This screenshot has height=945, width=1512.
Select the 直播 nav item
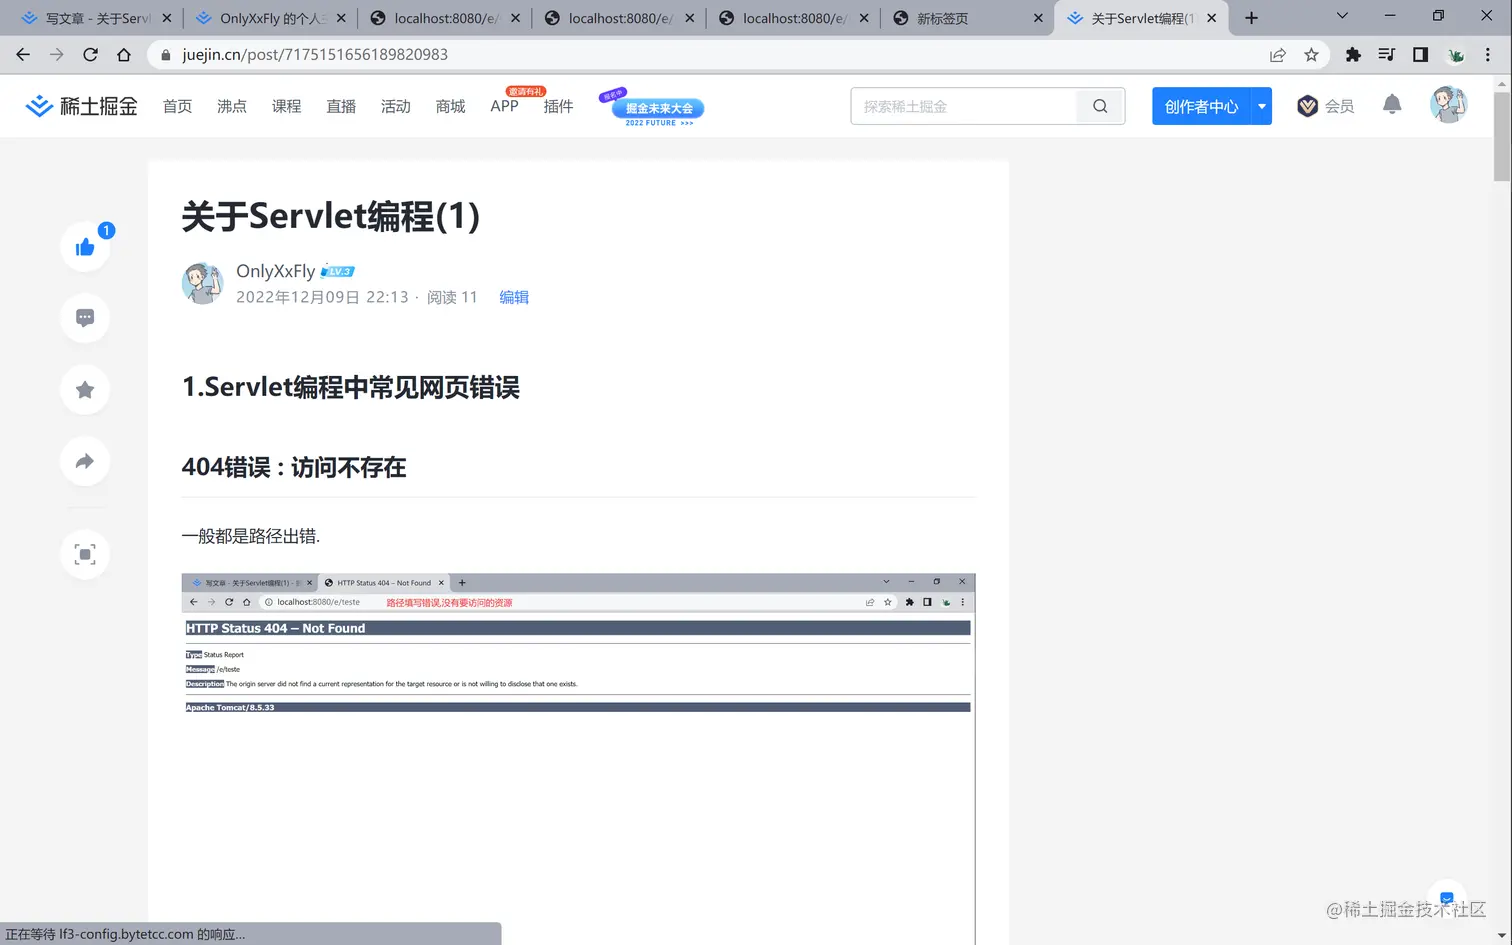(x=341, y=106)
